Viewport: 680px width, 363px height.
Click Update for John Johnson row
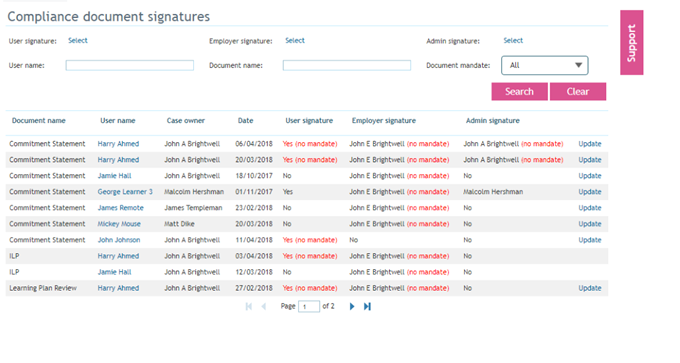[x=590, y=240]
